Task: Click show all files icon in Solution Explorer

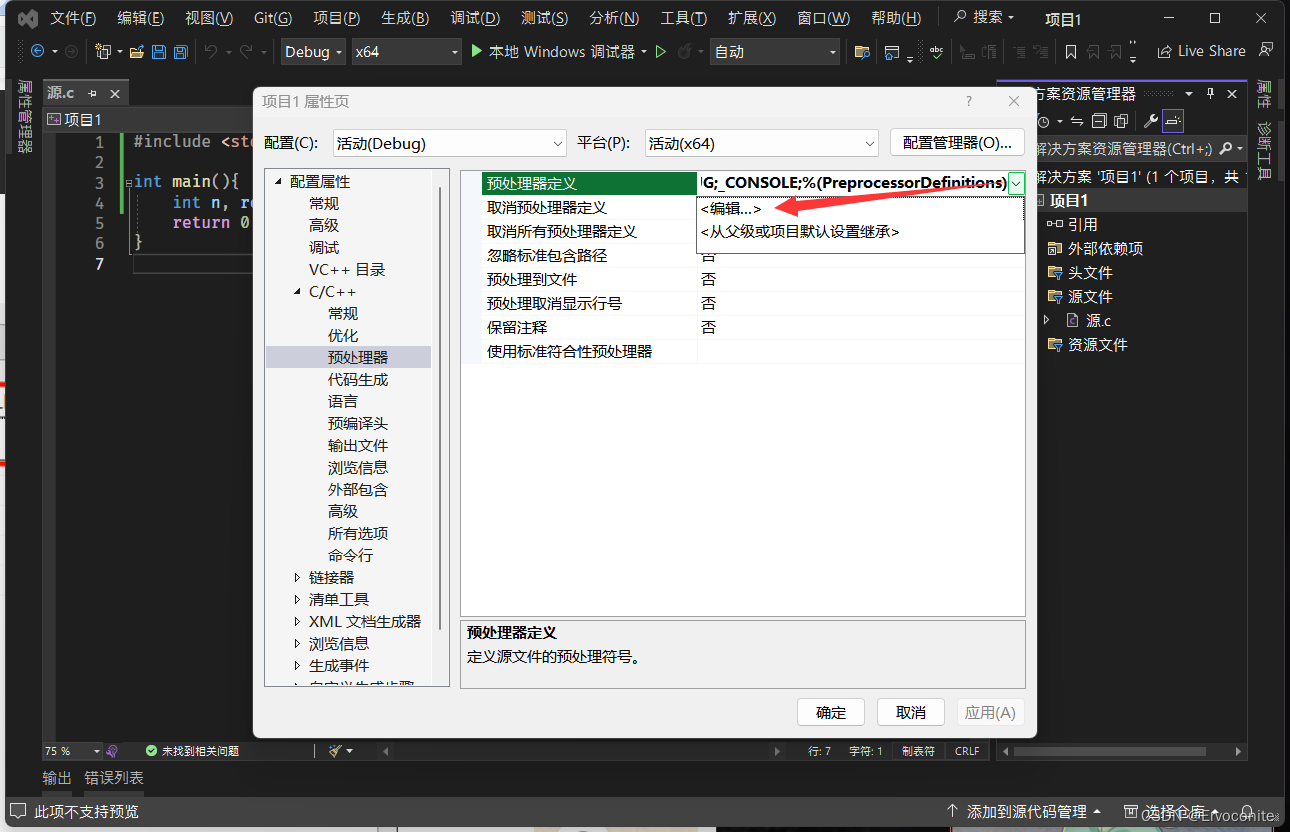Action: point(1121,121)
